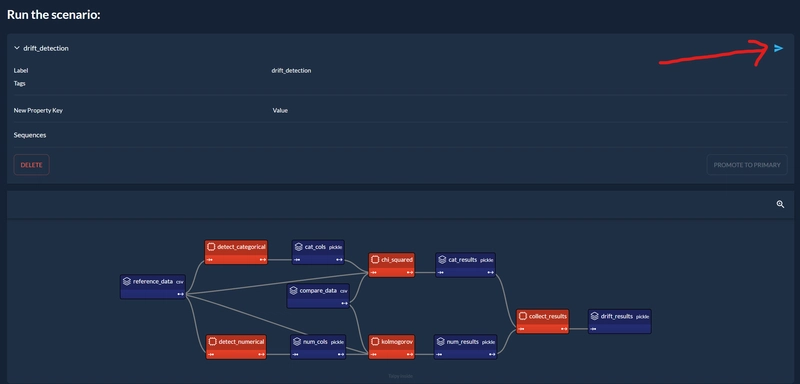This screenshot has height=384, width=800.
Task: Click the reference_data output port
Action: pos(180,294)
